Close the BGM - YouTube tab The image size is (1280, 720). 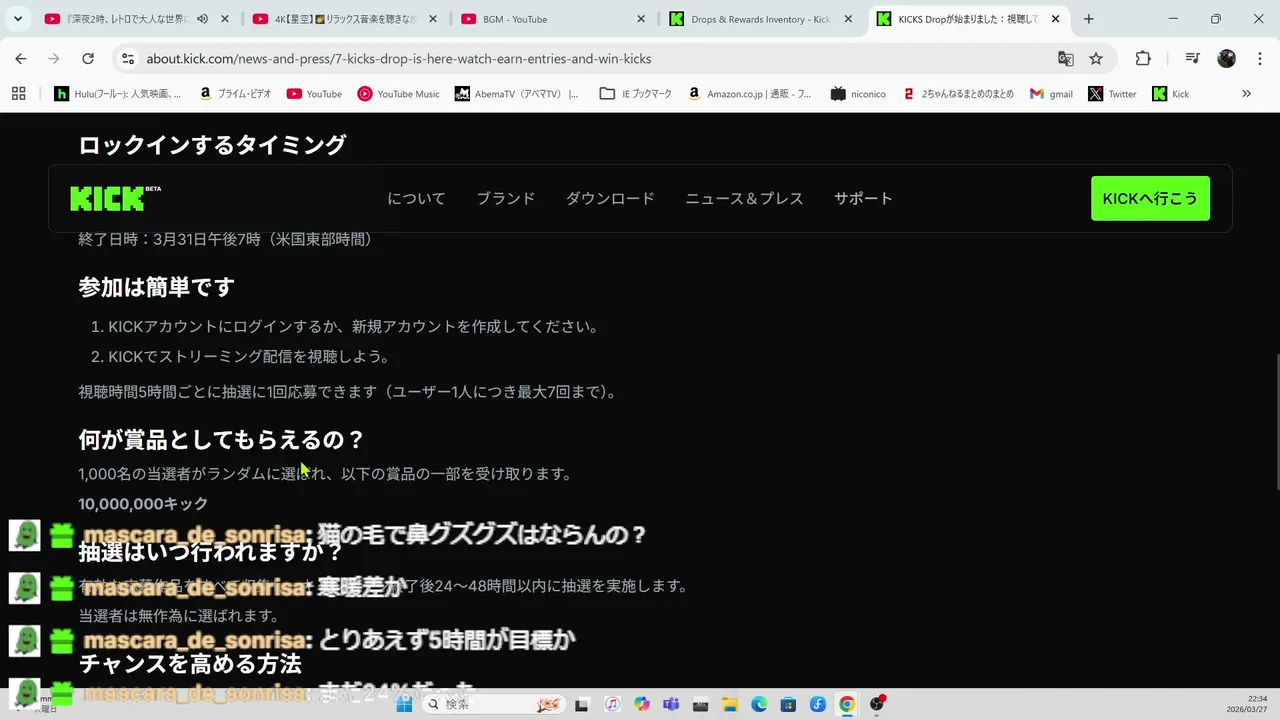pyautogui.click(x=640, y=19)
